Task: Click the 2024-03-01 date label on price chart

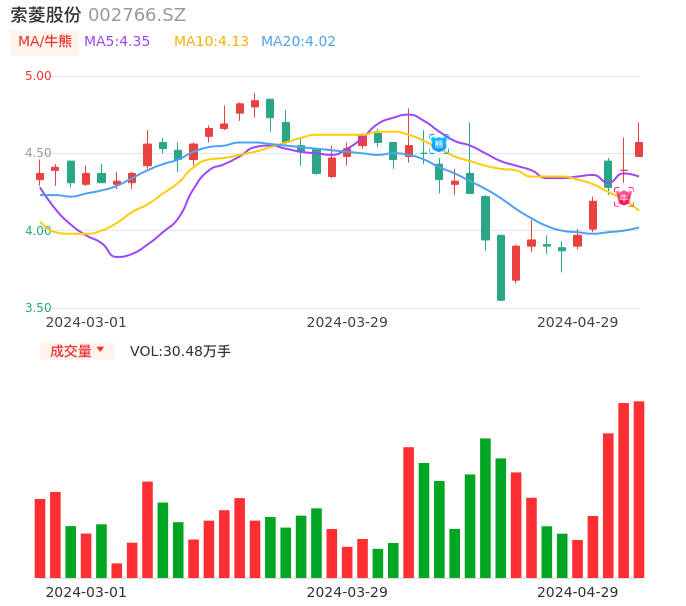Action: [x=86, y=322]
